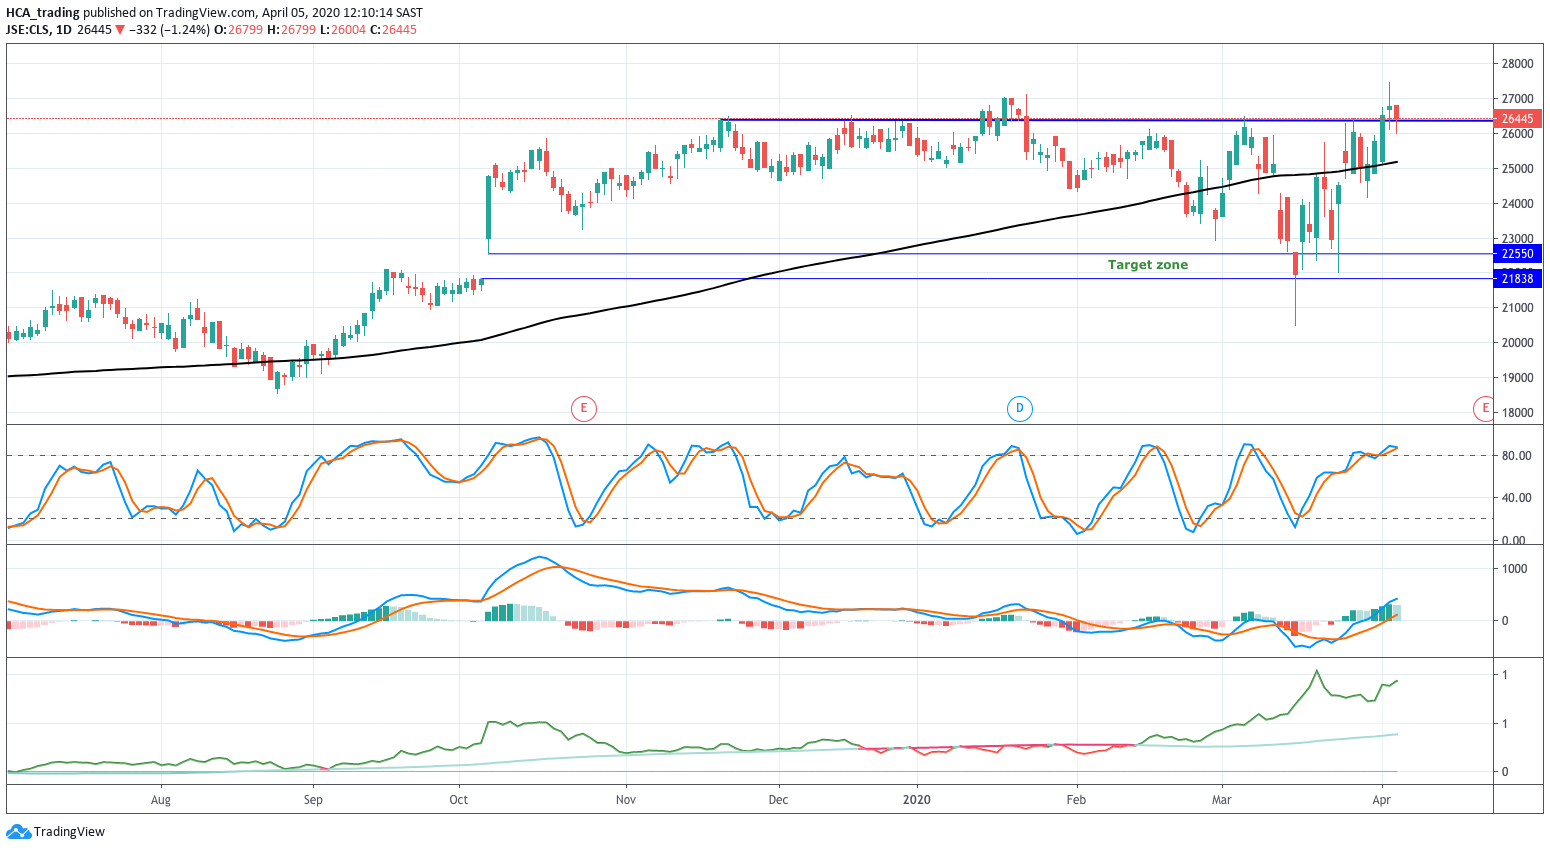Open the earnings E marker after April
Image resolution: width=1550 pixels, height=850 pixels.
(x=1484, y=408)
